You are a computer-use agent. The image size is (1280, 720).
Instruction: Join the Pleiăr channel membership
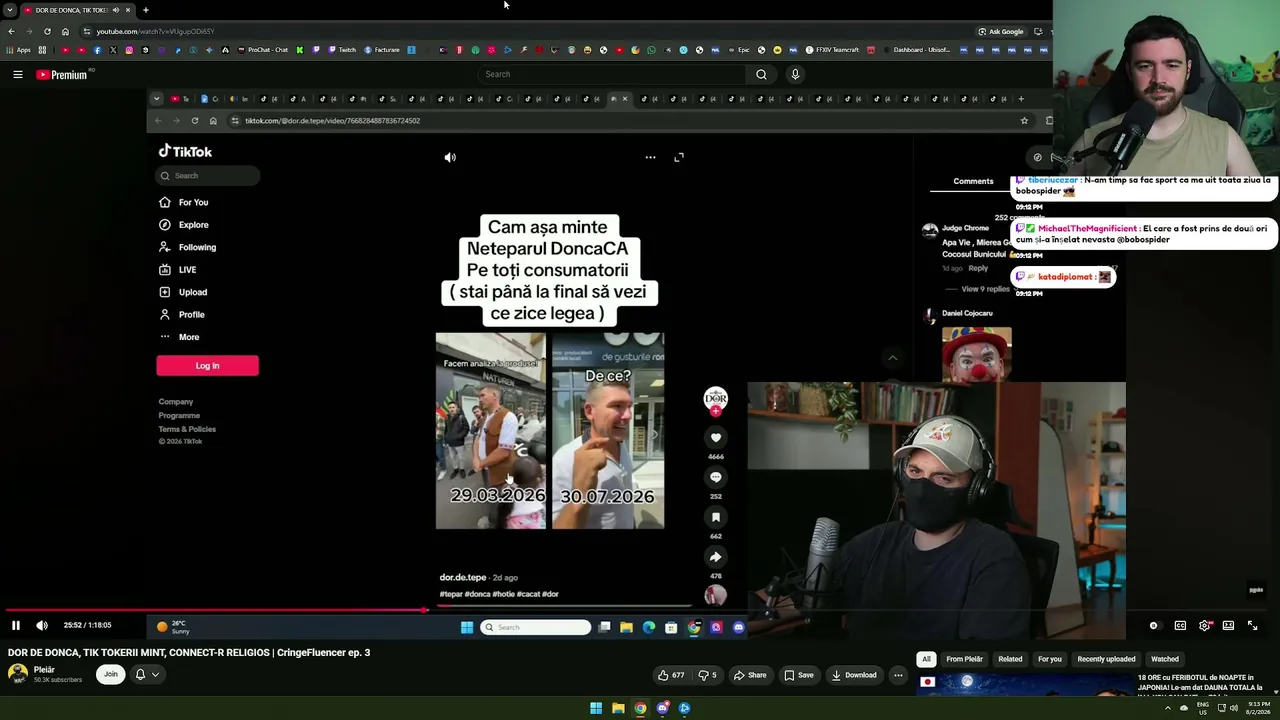[x=111, y=674]
